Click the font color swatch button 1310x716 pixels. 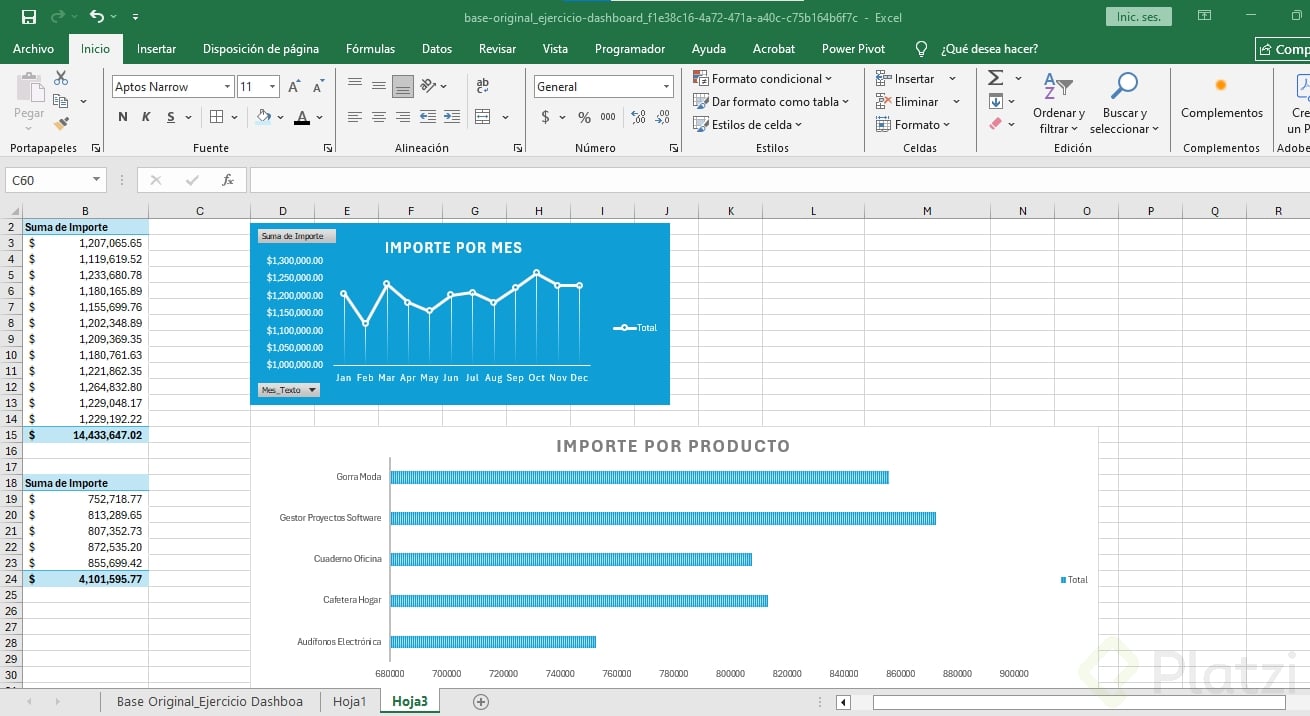point(302,117)
